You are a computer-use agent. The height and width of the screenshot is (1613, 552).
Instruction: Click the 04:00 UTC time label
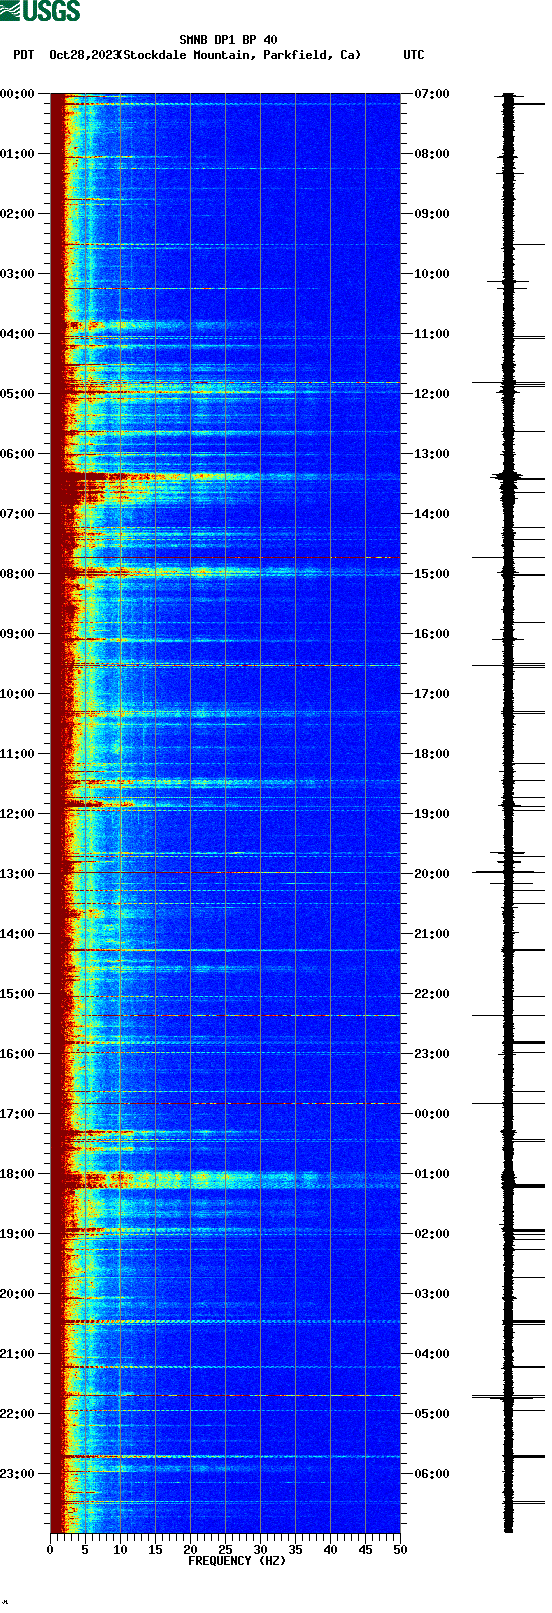[x=432, y=1354]
